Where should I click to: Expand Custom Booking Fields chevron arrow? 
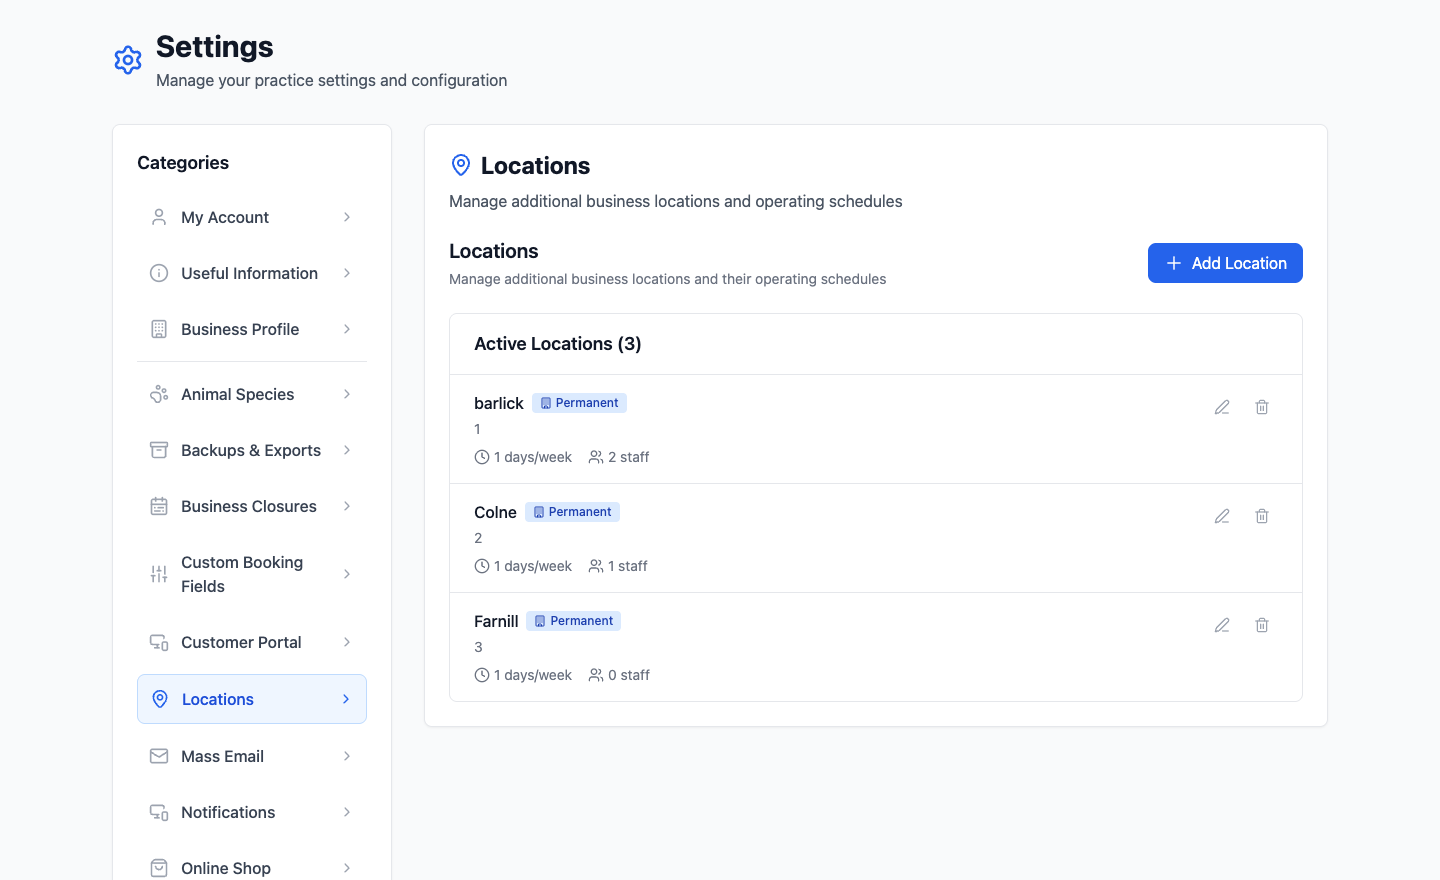click(x=347, y=574)
